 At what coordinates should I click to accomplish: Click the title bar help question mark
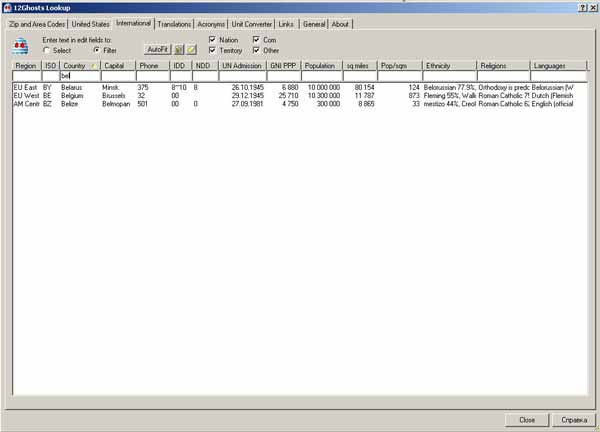pos(582,8)
